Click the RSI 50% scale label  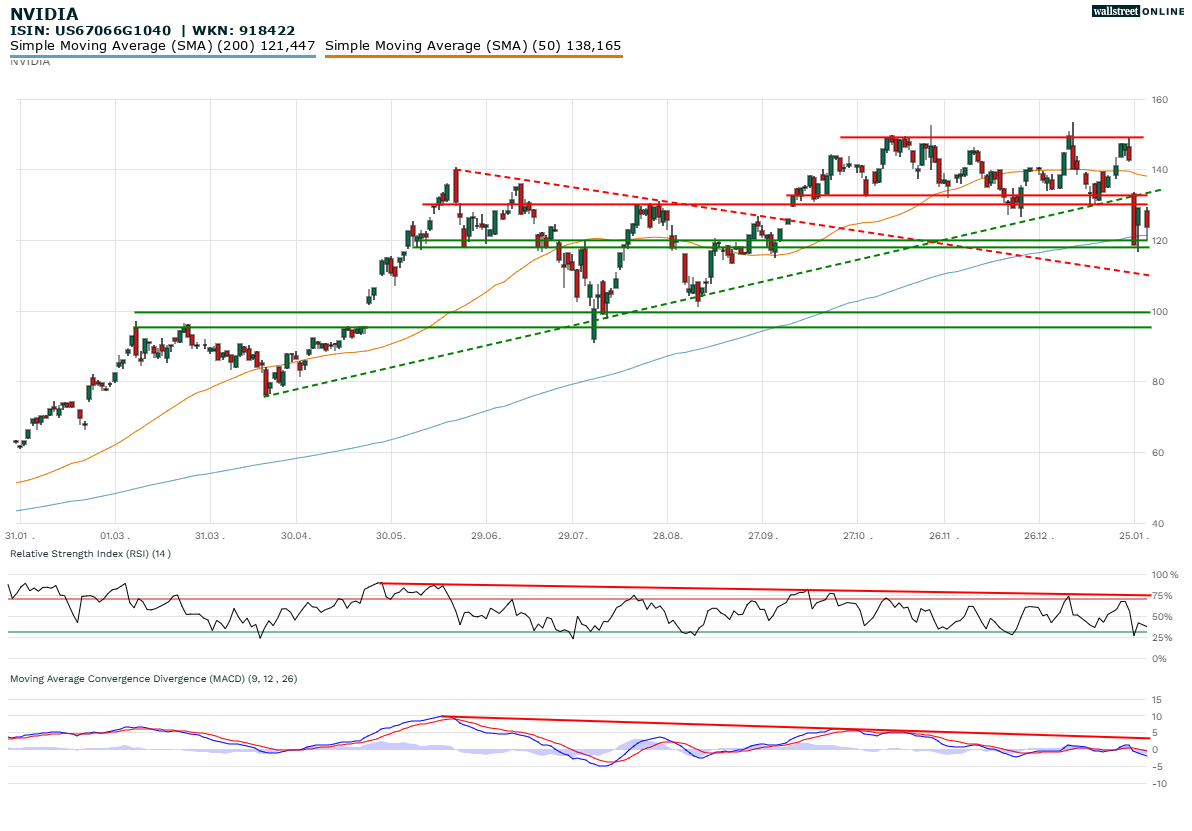tap(1163, 617)
